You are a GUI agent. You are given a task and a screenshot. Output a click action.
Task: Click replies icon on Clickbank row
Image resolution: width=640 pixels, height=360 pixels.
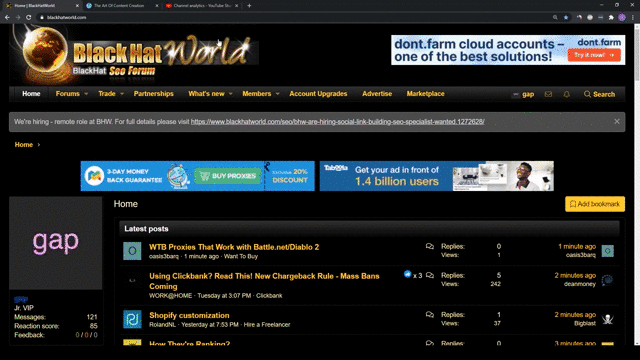pyautogui.click(x=429, y=276)
